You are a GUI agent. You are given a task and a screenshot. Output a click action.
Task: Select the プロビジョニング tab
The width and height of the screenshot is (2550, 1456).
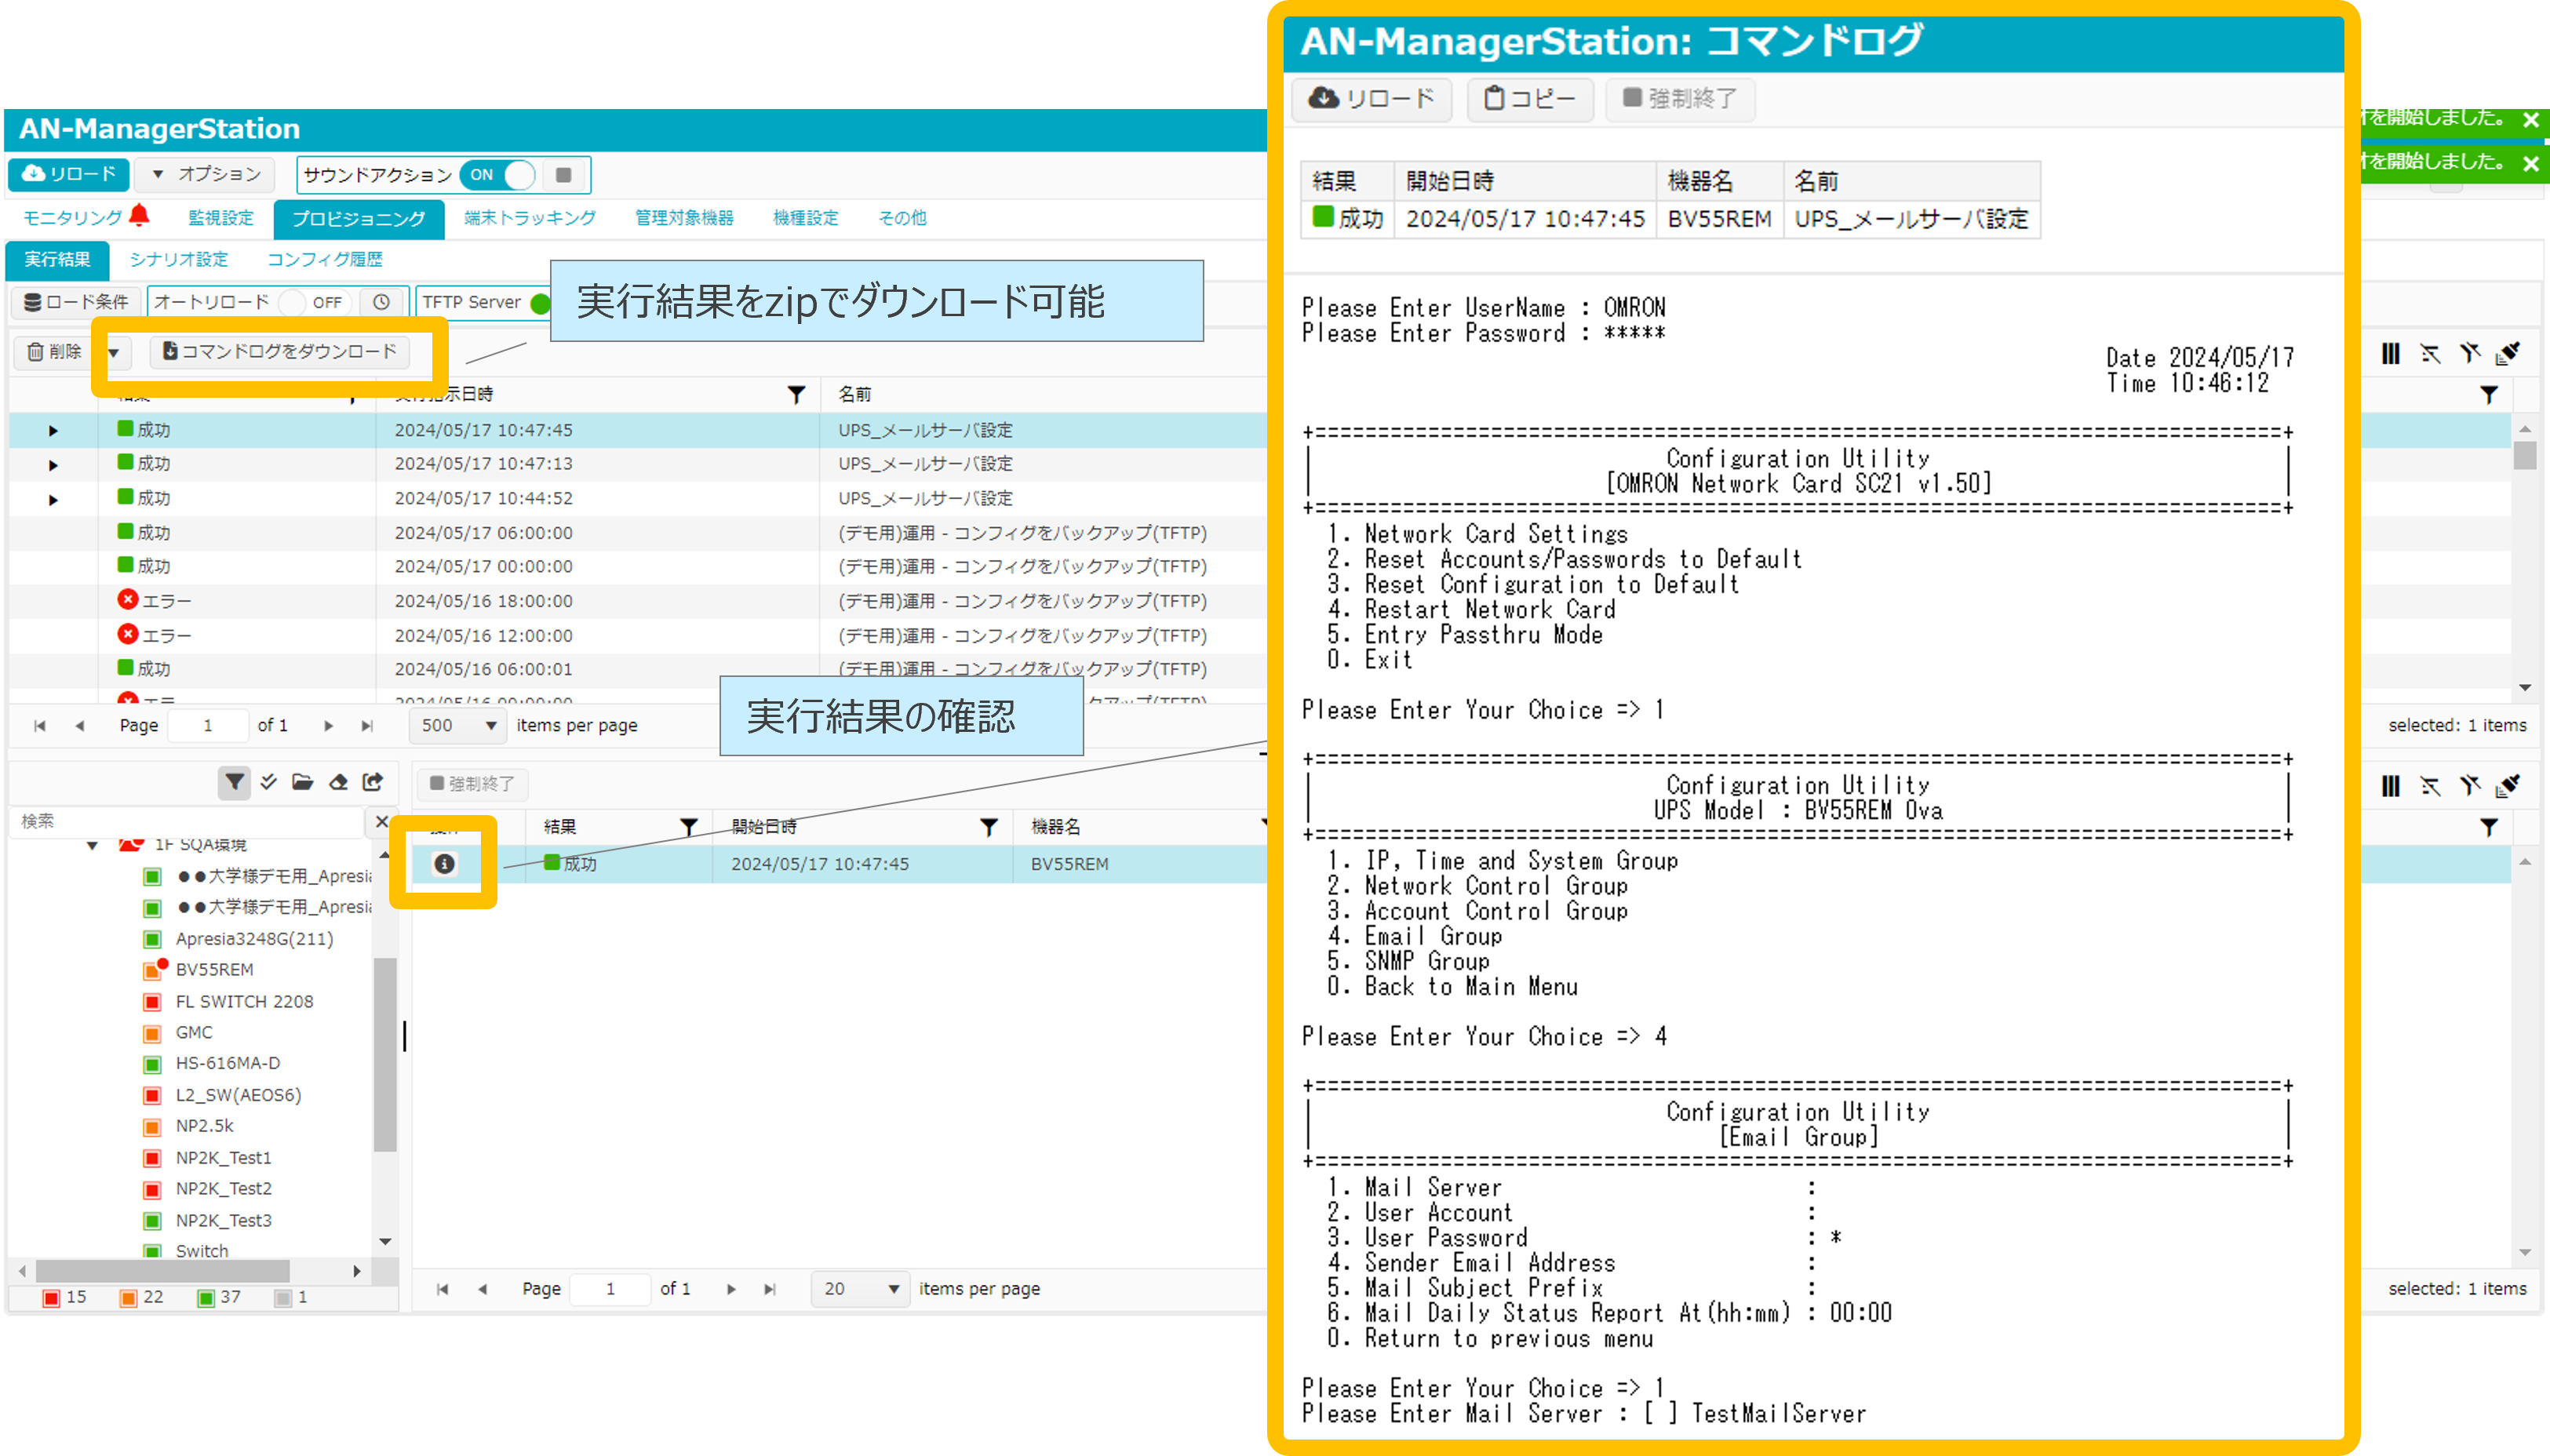(x=359, y=218)
